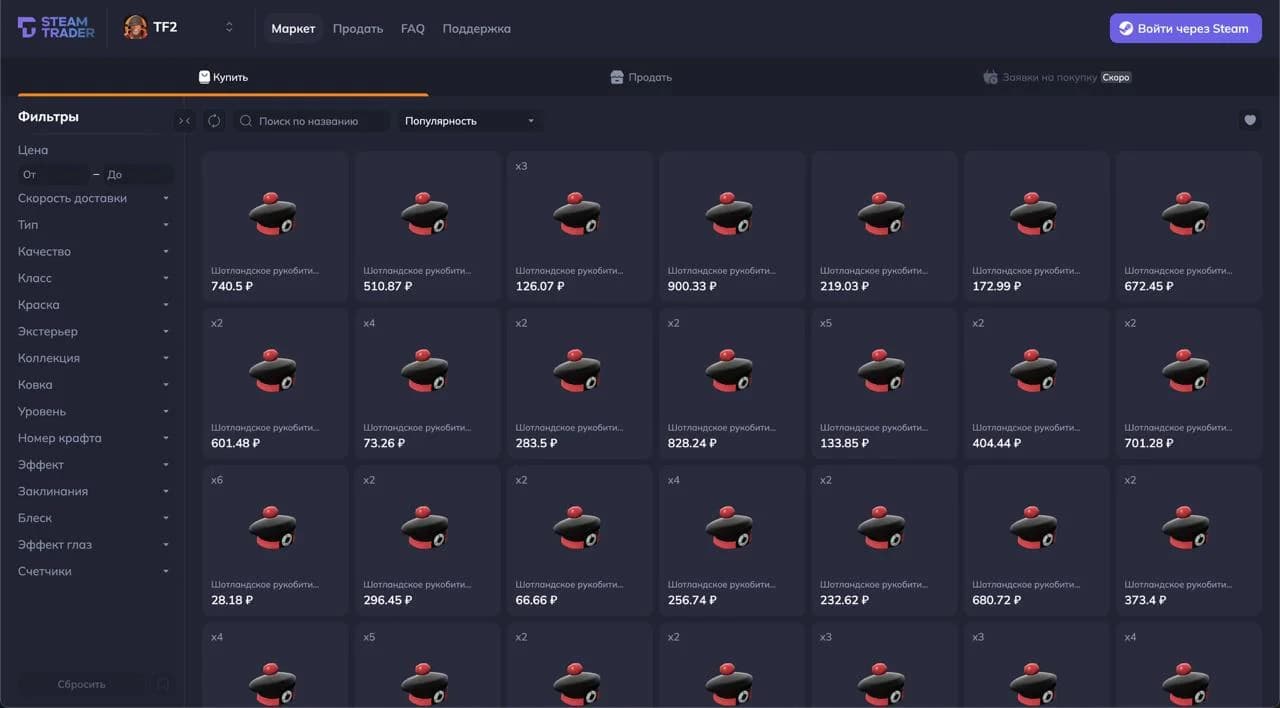Open the item priced 256.74 ₽
1280x708 pixels.
732,541
